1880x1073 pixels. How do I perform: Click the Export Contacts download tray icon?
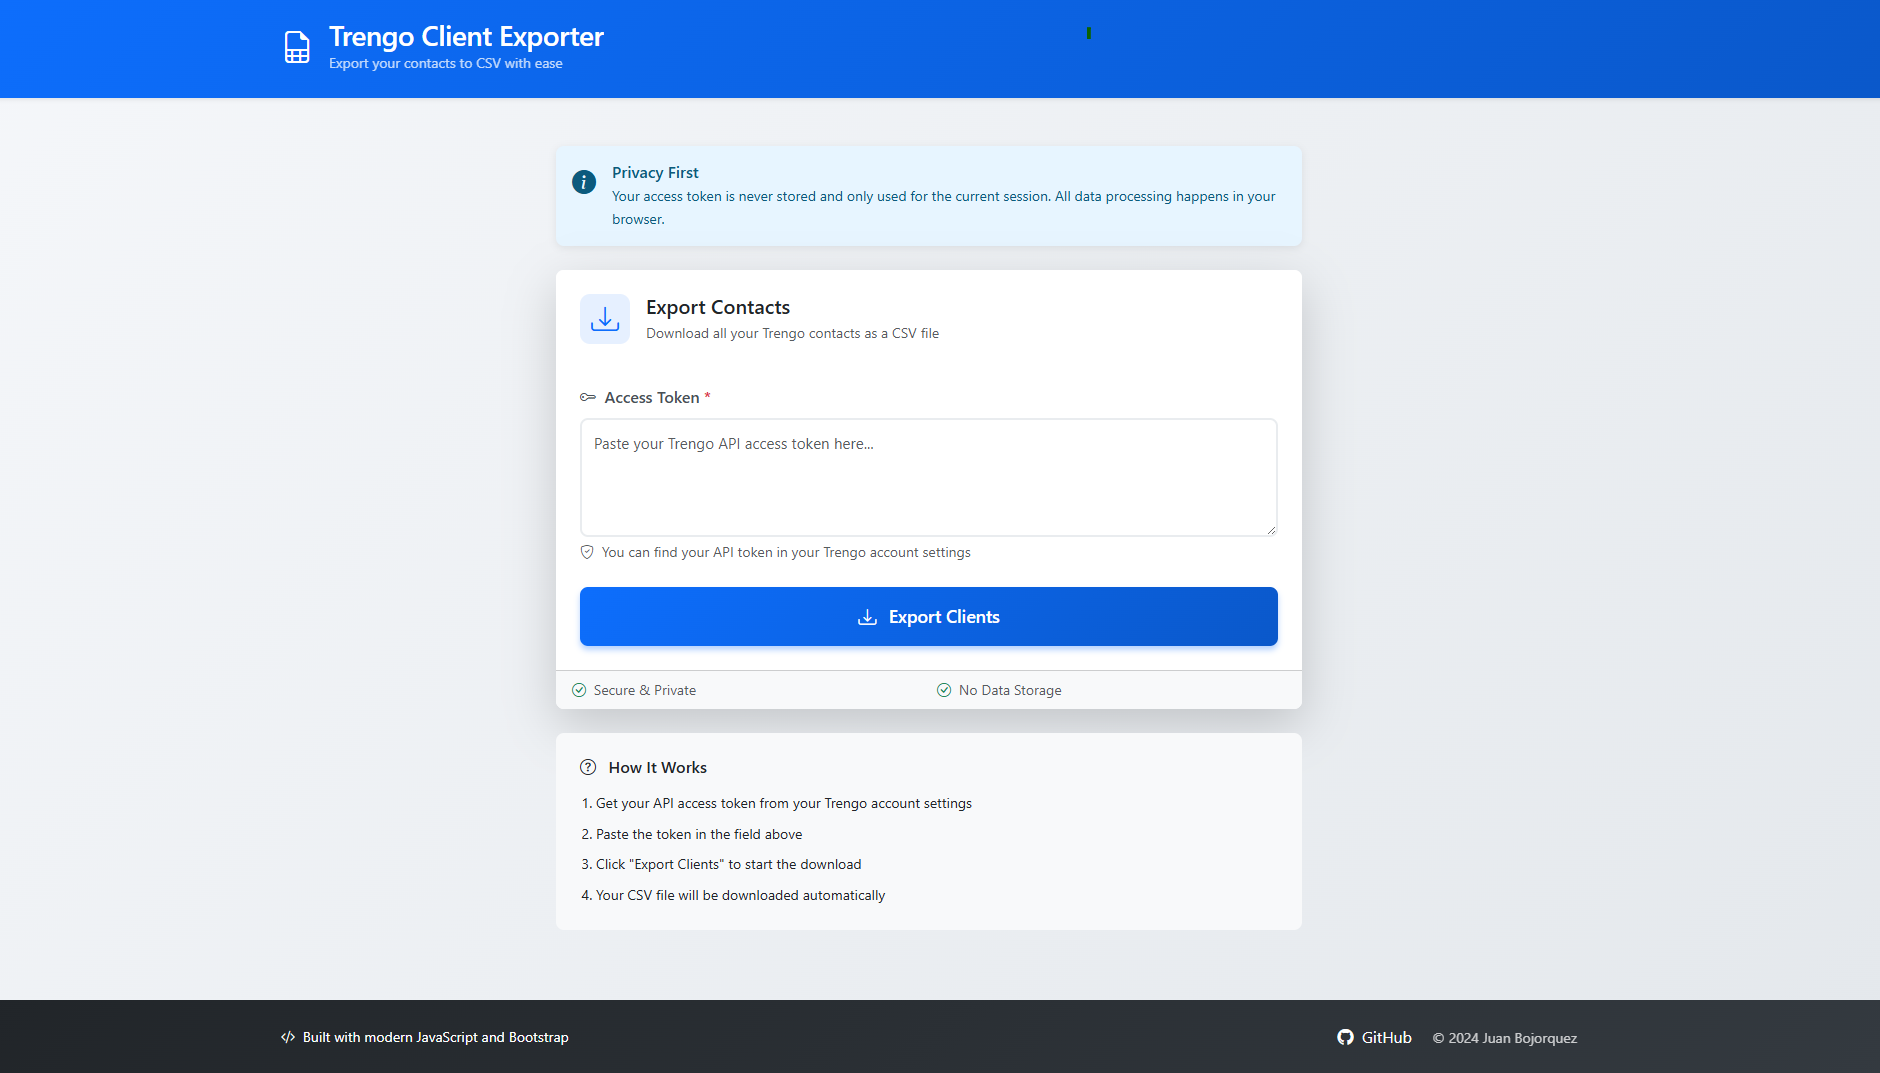click(x=605, y=319)
